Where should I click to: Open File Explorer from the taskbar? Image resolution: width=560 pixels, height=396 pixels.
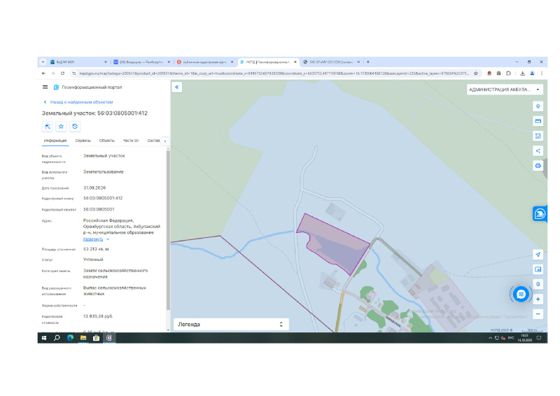[x=83, y=338]
